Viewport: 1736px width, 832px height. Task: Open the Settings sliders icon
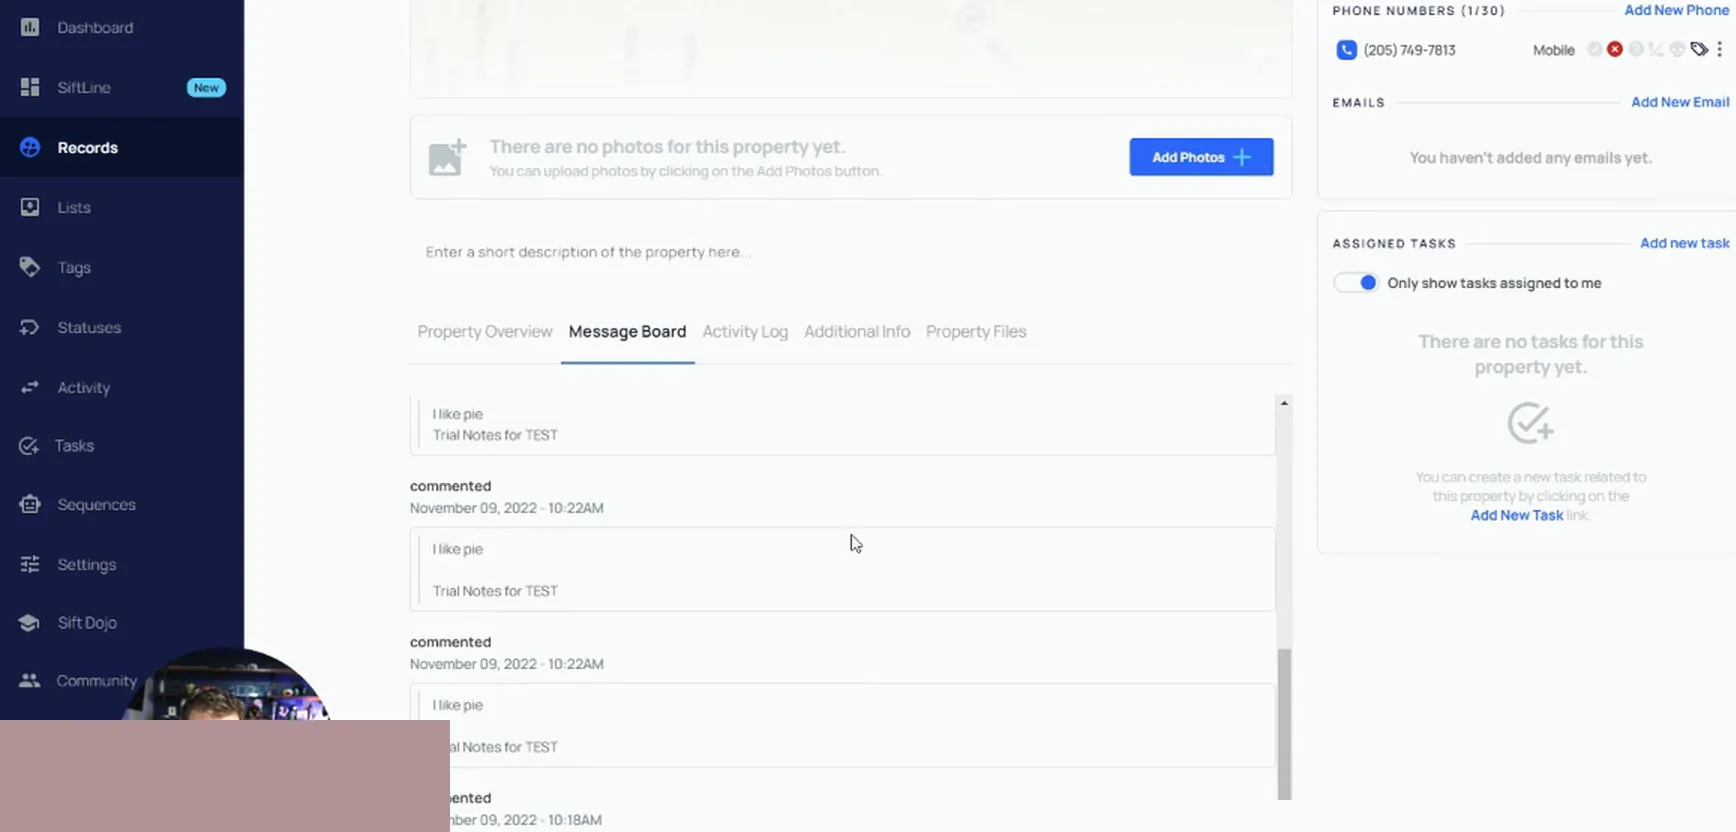[x=30, y=564]
